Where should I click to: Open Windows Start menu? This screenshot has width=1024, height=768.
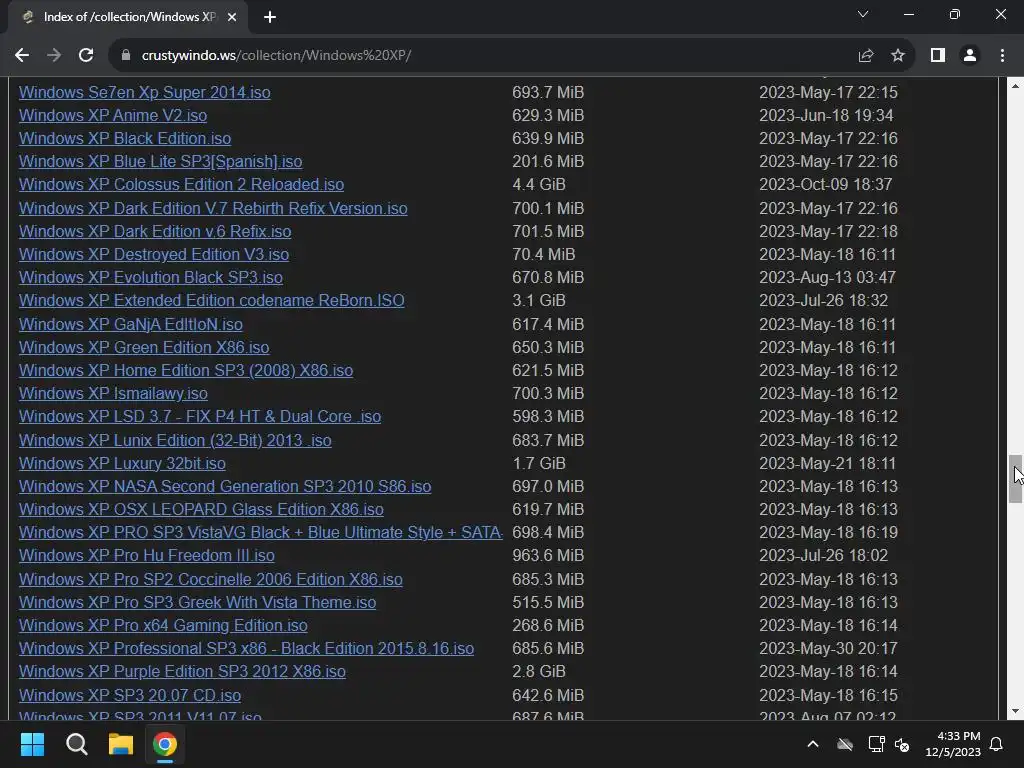tap(32, 744)
